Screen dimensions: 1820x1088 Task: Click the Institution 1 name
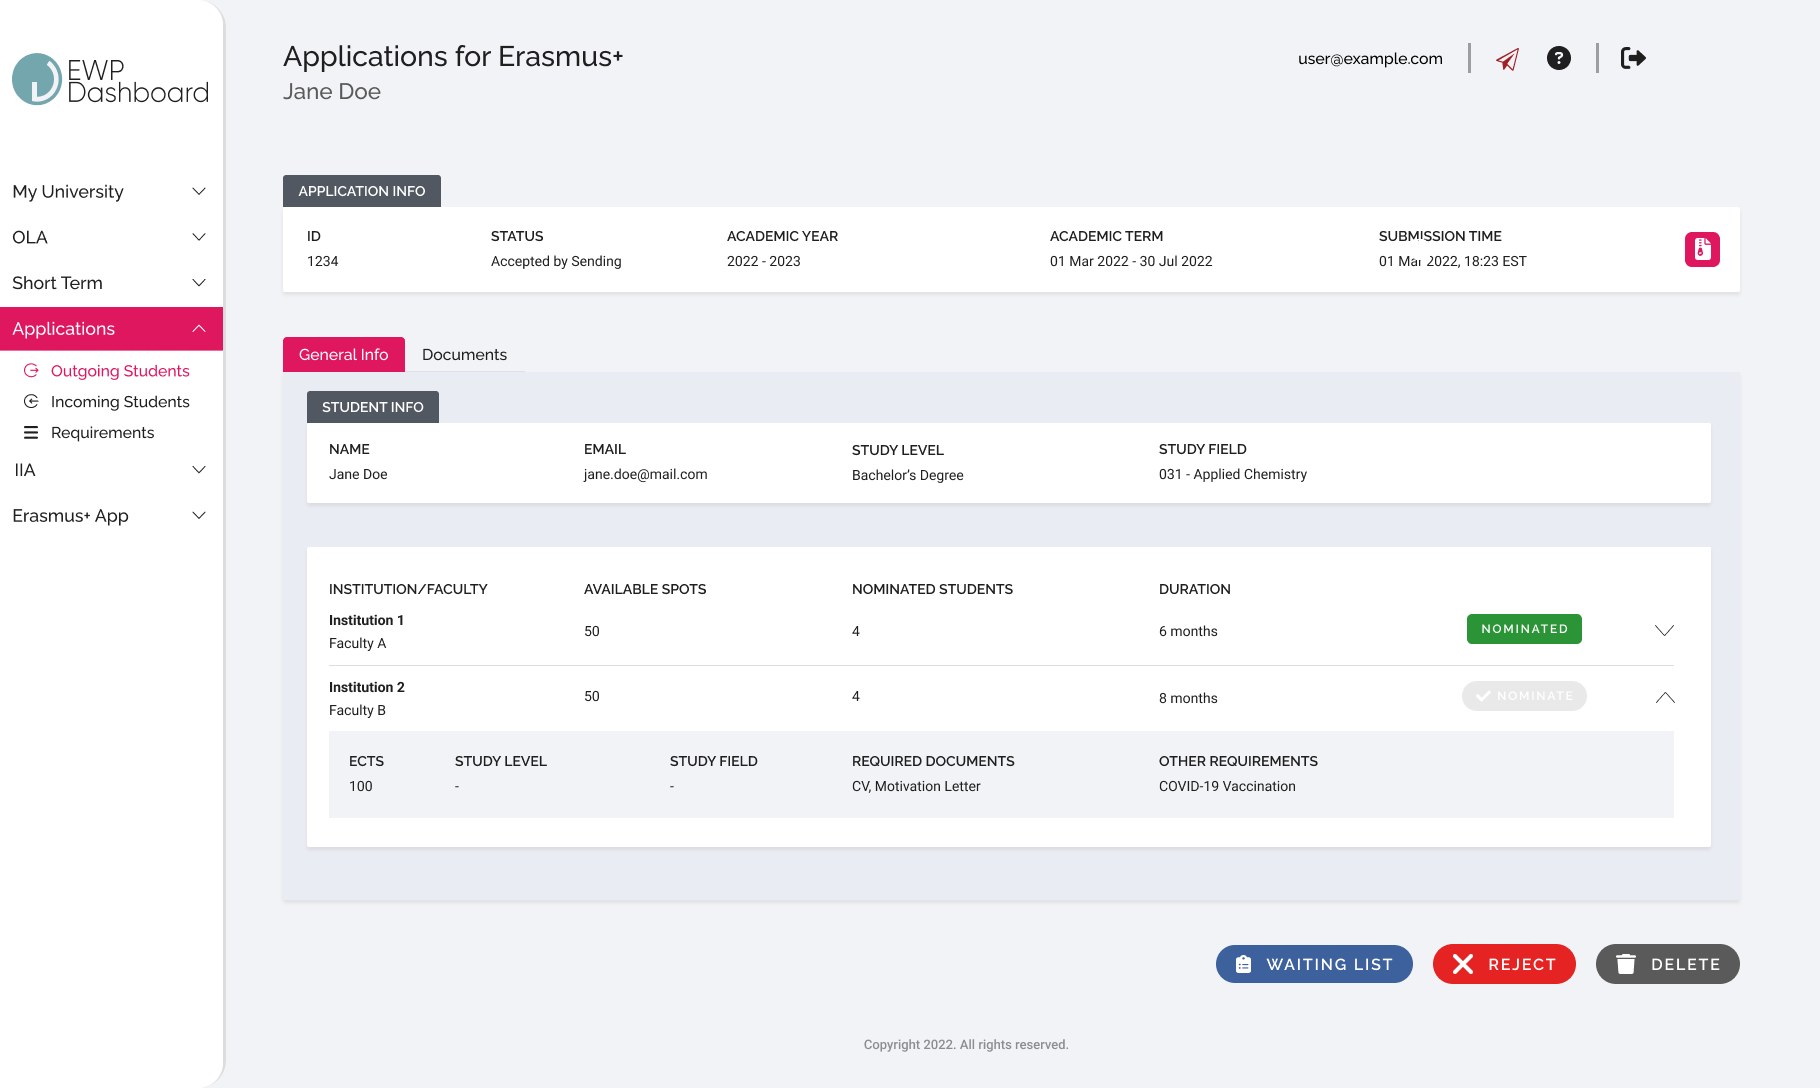[x=366, y=620]
